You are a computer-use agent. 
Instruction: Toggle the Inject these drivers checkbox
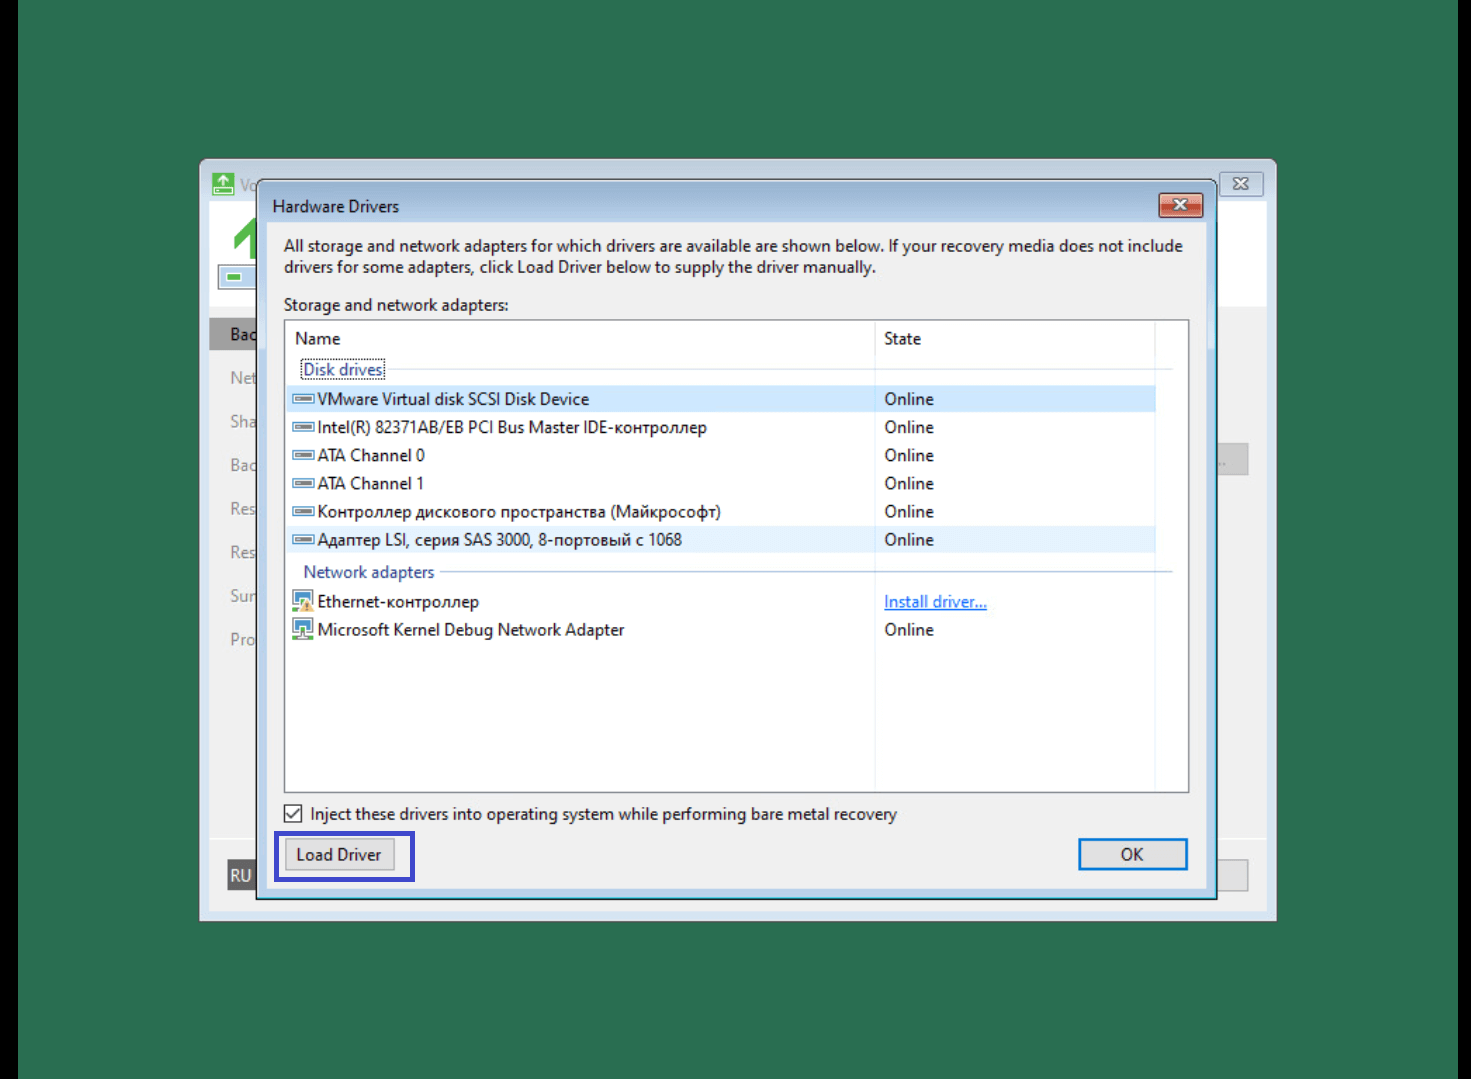tap(293, 814)
